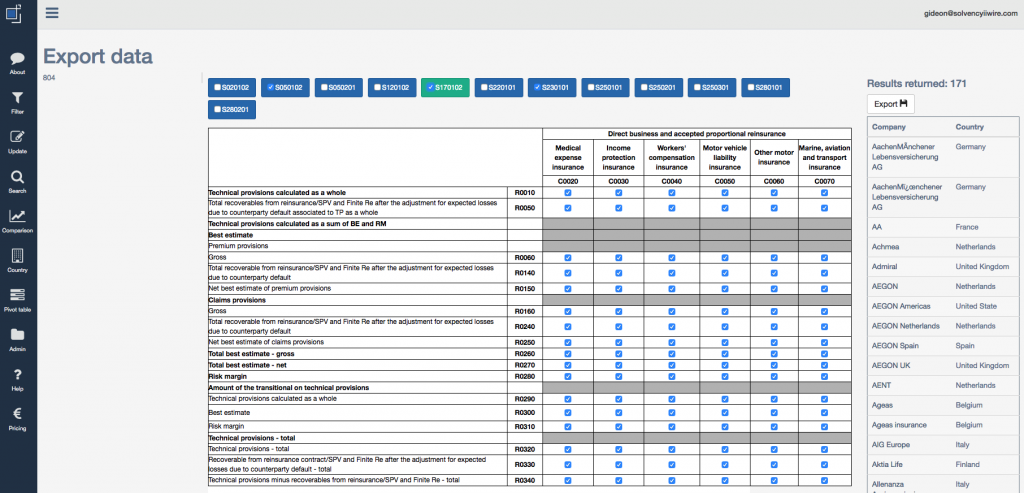Click the Export button
1024x493 pixels.
(890, 104)
